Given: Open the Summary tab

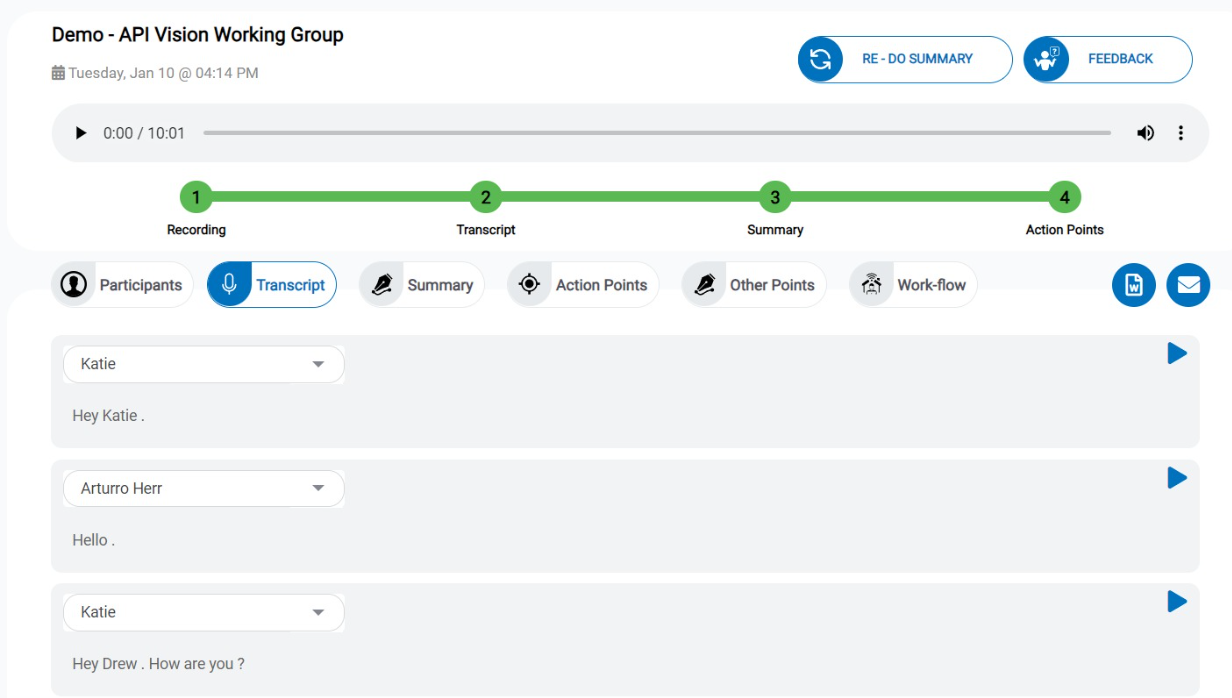Looking at the screenshot, I should click(422, 285).
